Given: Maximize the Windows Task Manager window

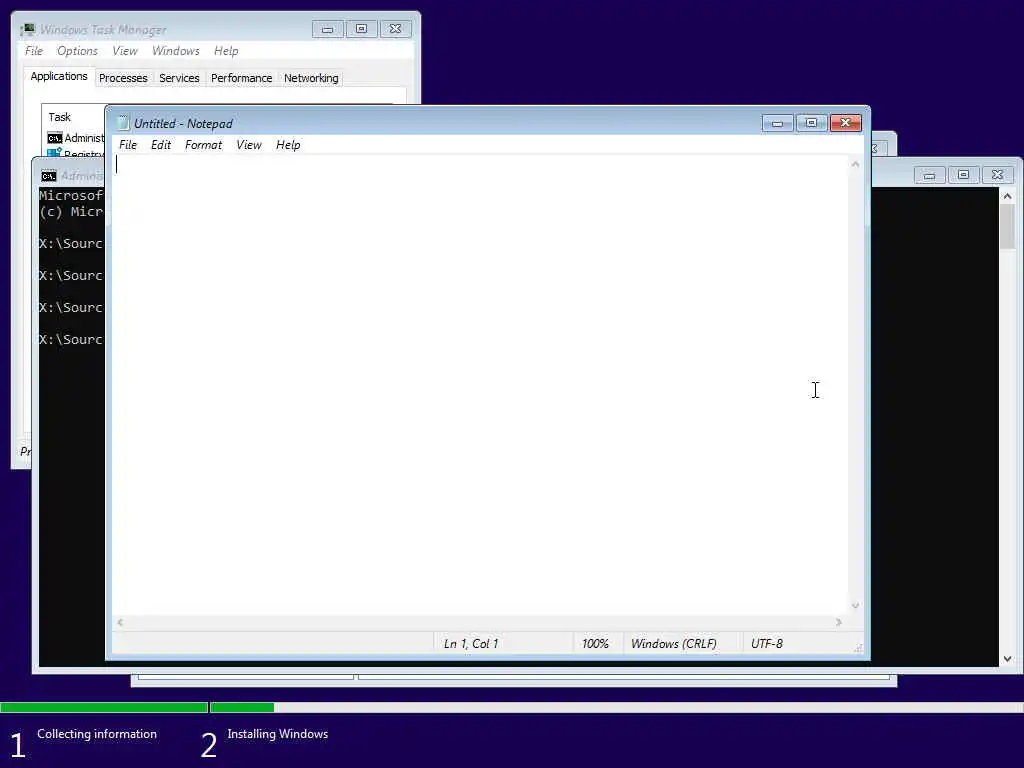Looking at the screenshot, I should [x=362, y=29].
